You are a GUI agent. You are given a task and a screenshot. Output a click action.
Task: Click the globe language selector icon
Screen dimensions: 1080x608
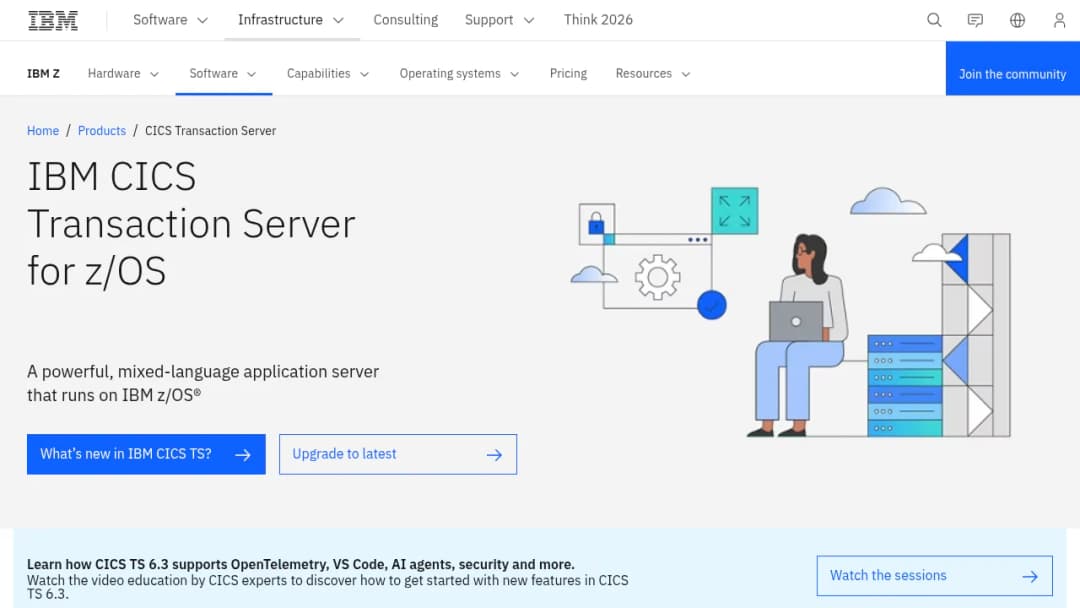[1017, 20]
